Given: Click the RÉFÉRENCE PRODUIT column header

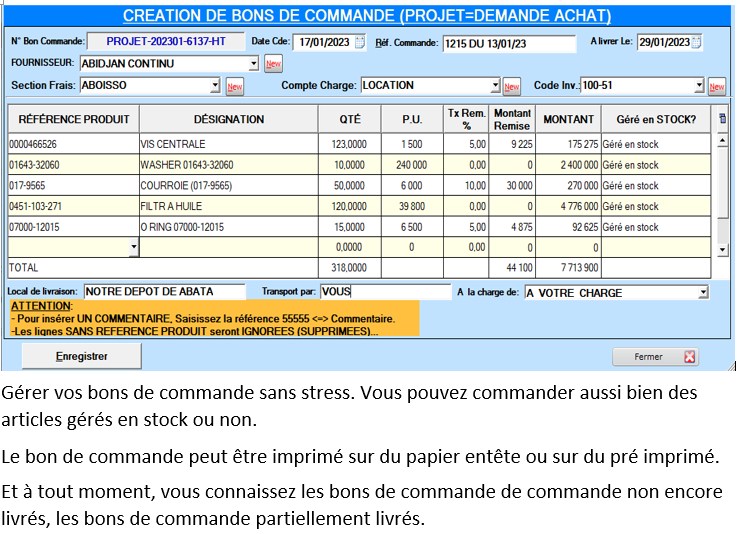Looking at the screenshot, I should click(x=74, y=119).
